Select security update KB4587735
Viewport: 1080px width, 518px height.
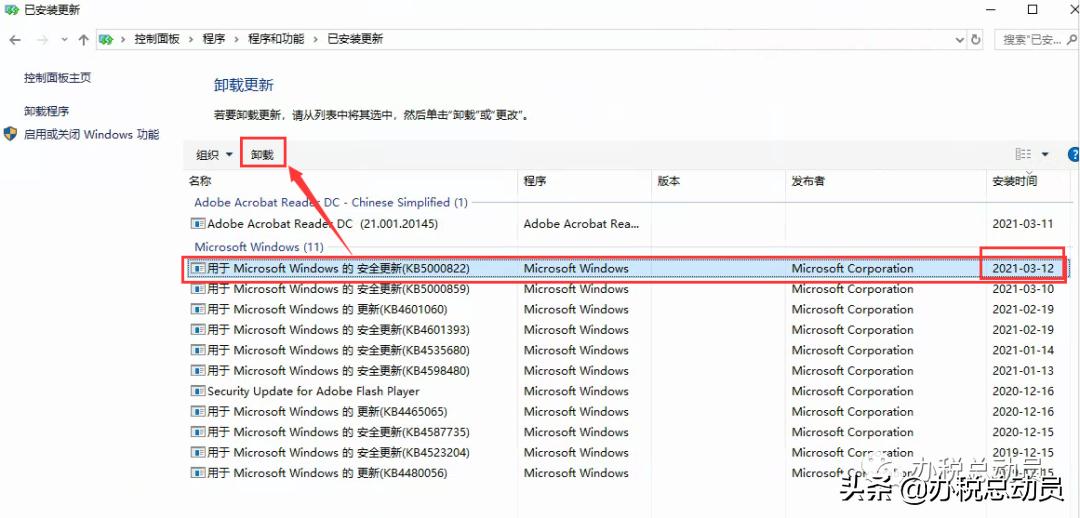click(x=630, y=433)
